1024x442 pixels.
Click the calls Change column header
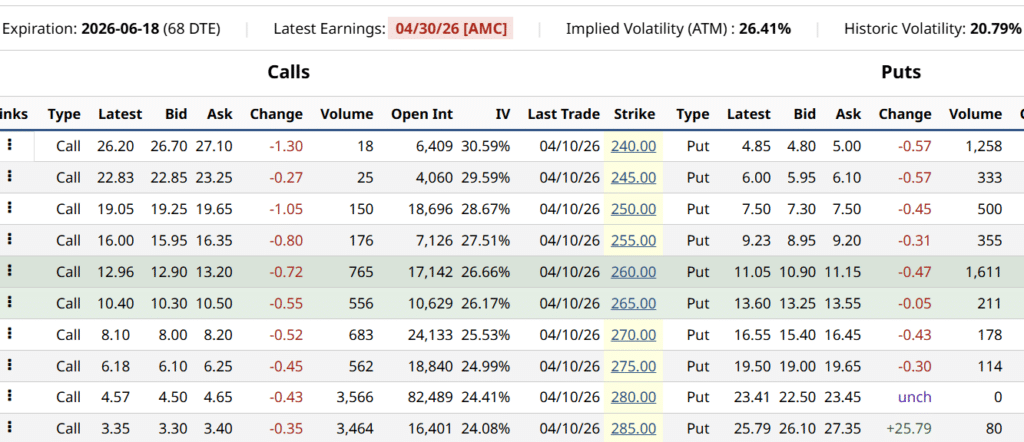pos(276,114)
